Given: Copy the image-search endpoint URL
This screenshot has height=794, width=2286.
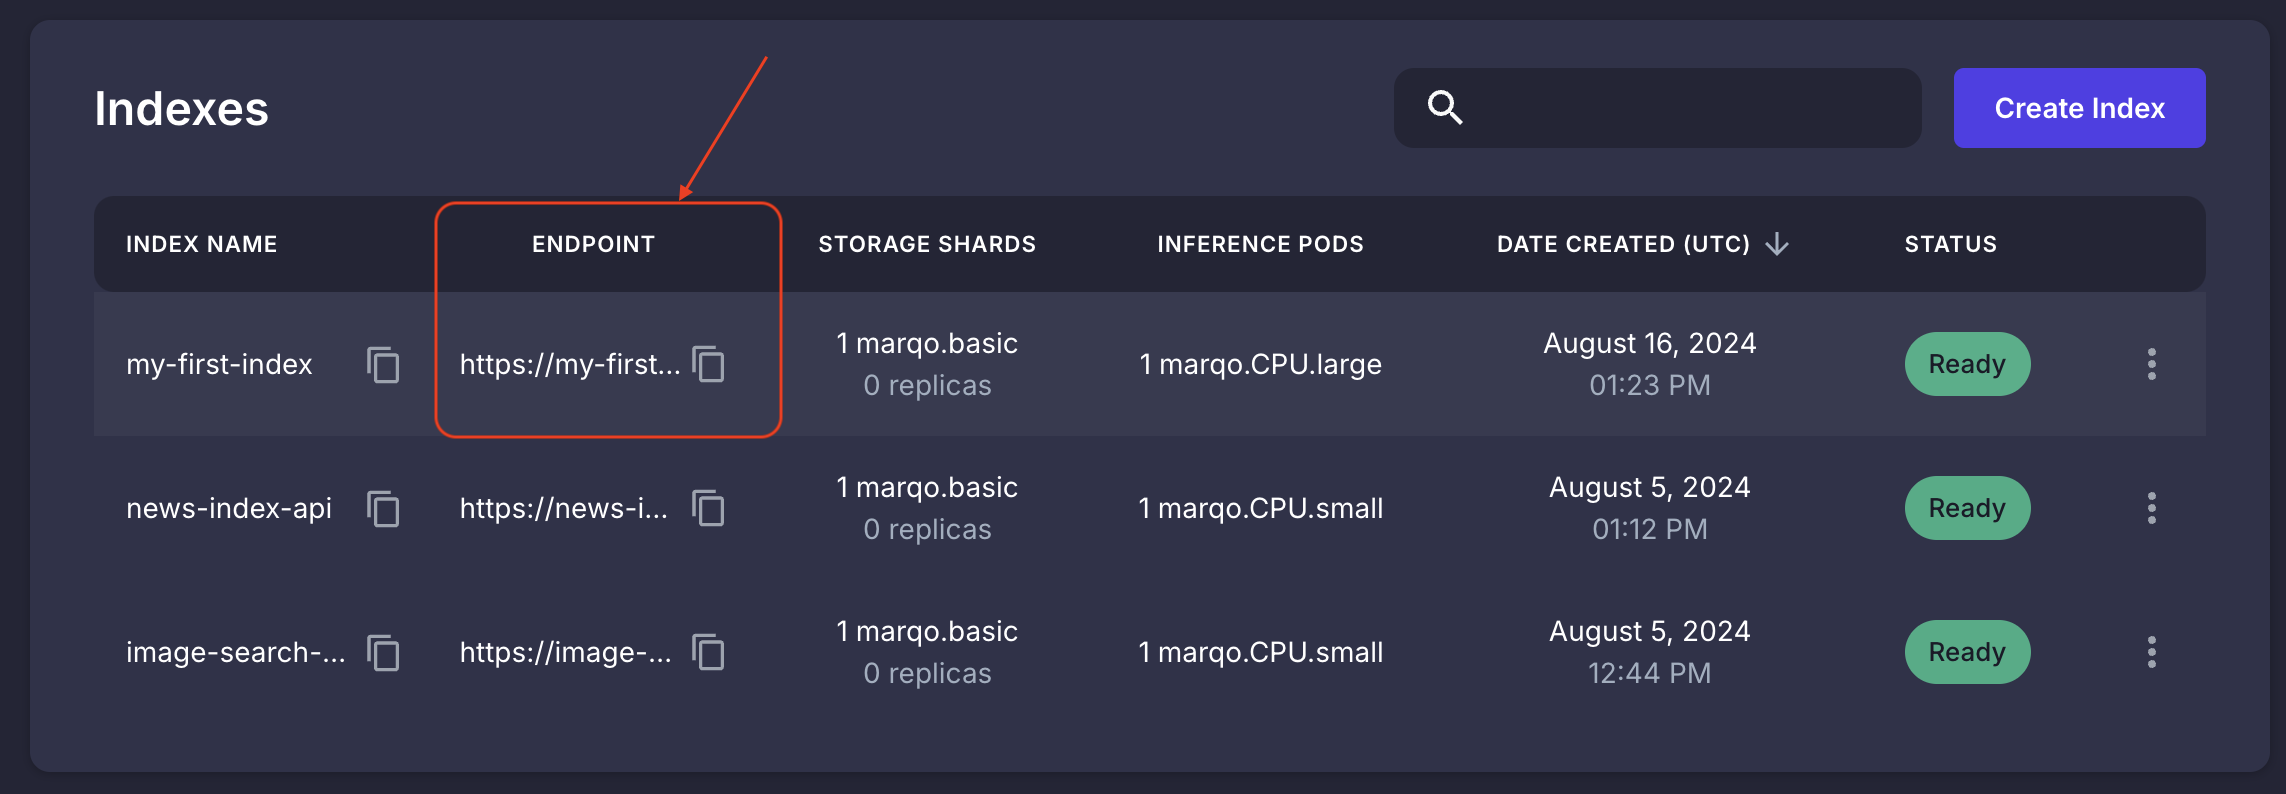Looking at the screenshot, I should tap(709, 652).
